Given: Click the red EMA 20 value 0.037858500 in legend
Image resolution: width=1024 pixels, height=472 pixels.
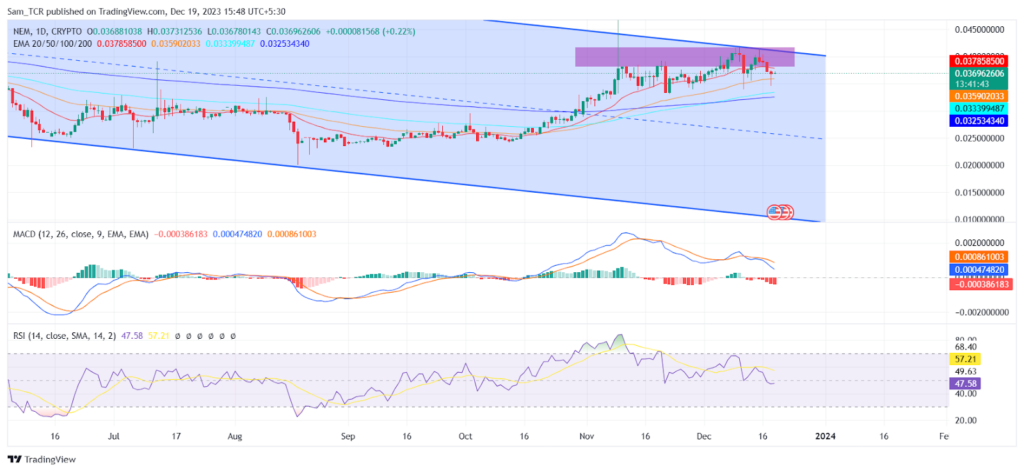Looking at the screenshot, I should tap(122, 44).
